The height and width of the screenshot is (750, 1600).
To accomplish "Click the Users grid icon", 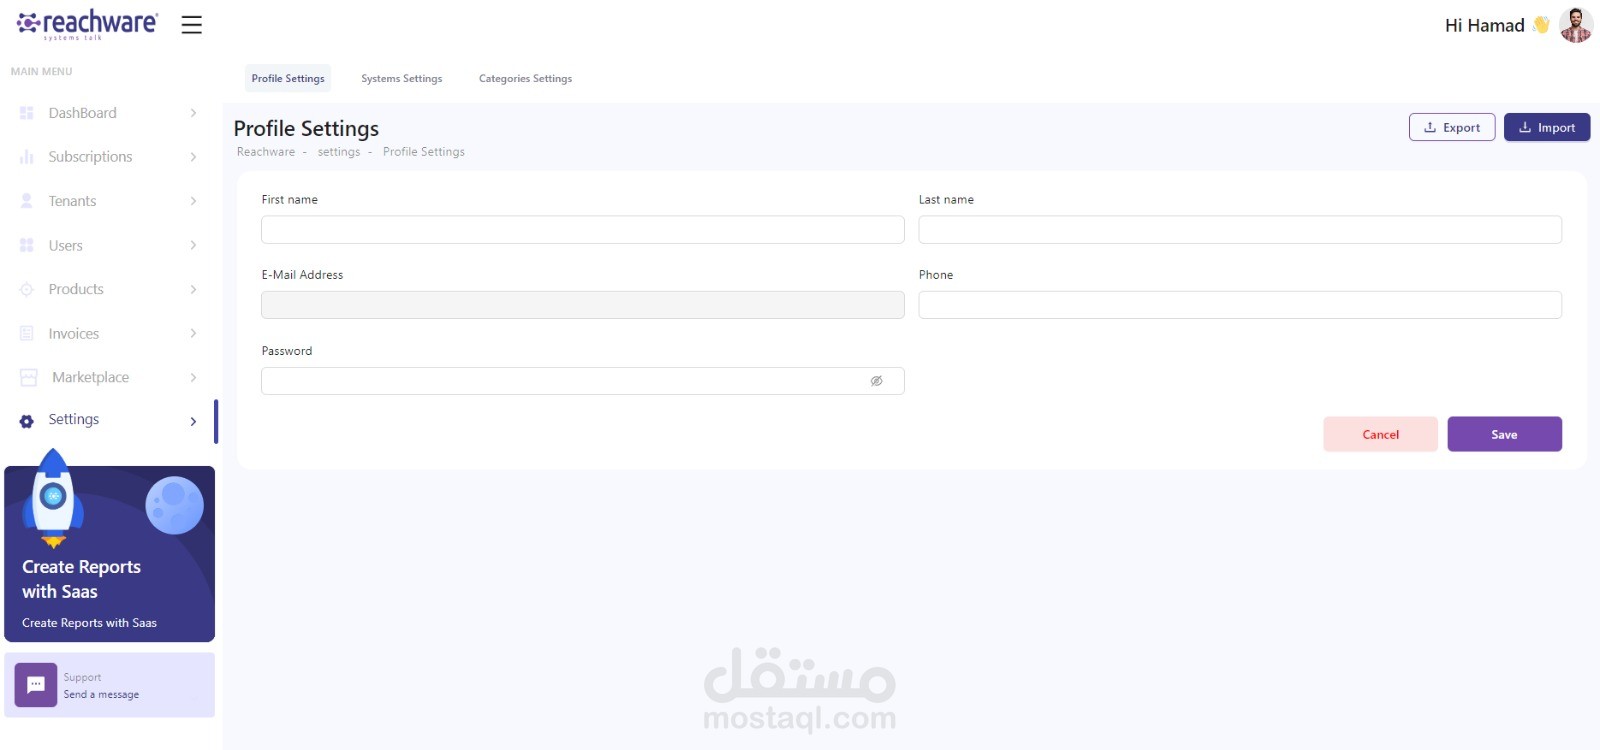I will [x=27, y=245].
